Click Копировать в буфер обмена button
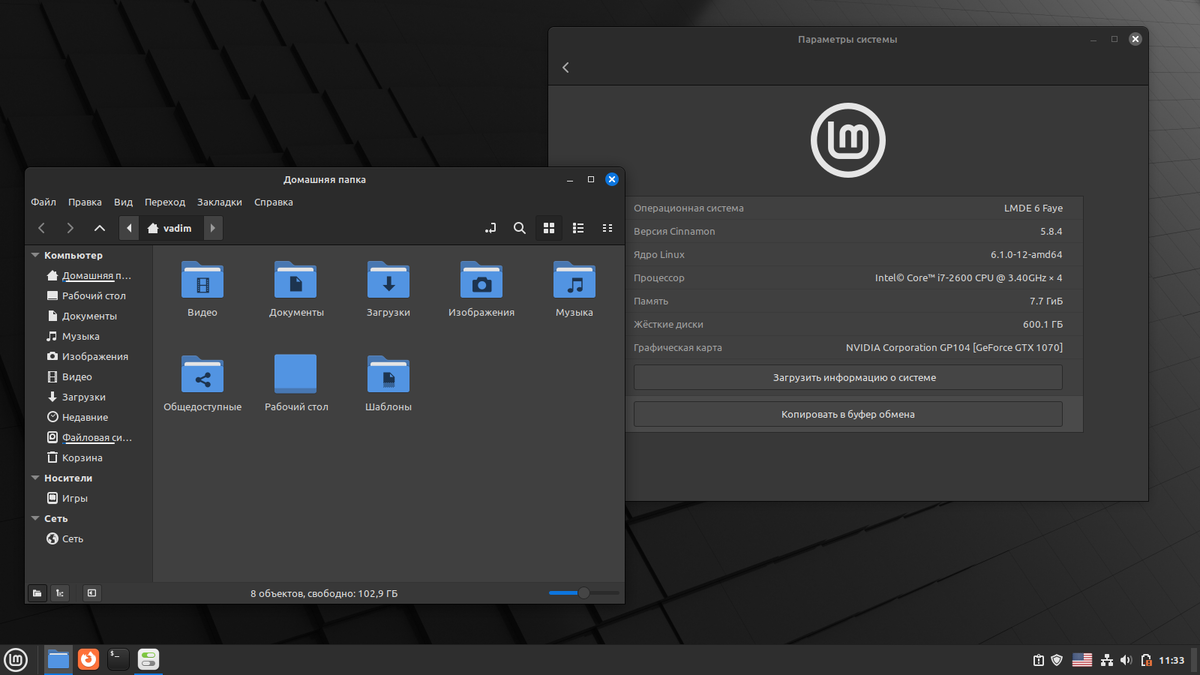This screenshot has height=675, width=1200. (x=848, y=414)
